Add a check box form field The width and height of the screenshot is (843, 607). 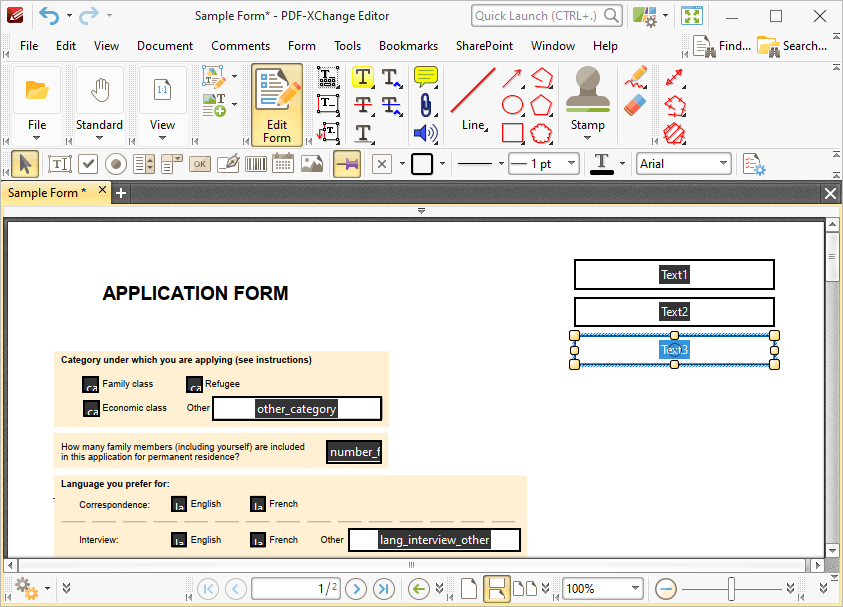point(88,164)
